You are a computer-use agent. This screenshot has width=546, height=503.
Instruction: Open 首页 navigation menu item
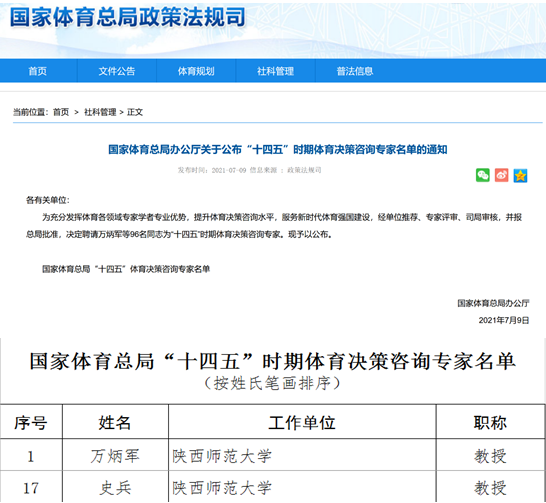[x=38, y=71]
